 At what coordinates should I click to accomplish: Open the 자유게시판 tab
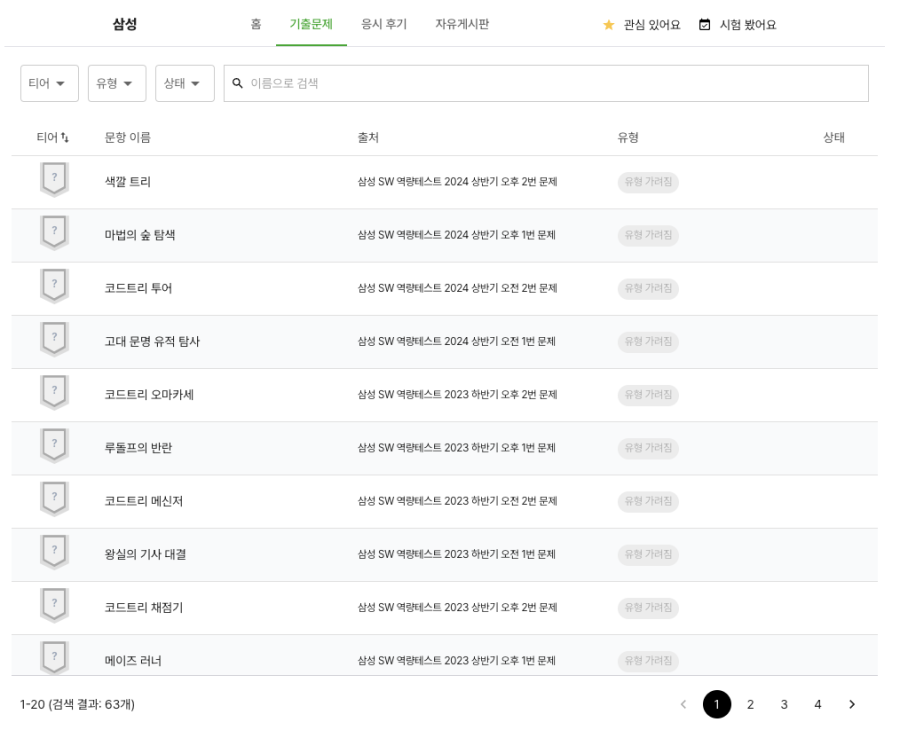462,24
